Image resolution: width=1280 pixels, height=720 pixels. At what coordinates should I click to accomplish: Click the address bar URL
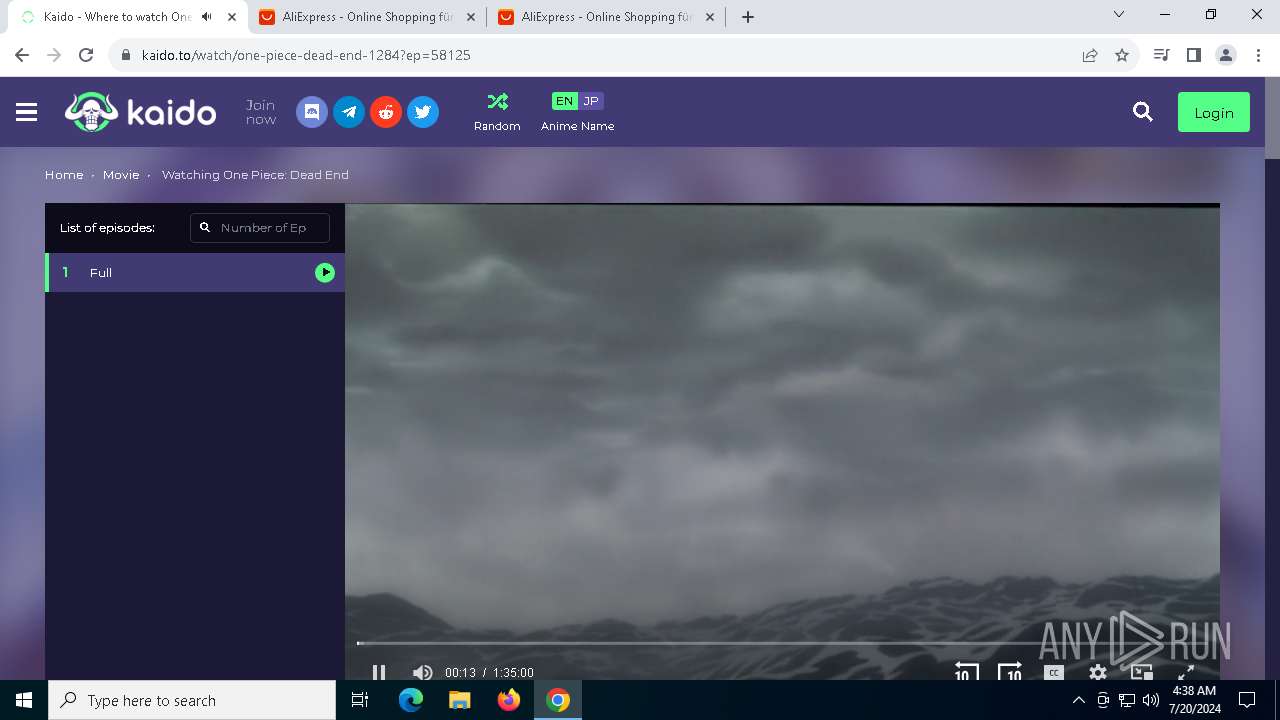coord(306,55)
